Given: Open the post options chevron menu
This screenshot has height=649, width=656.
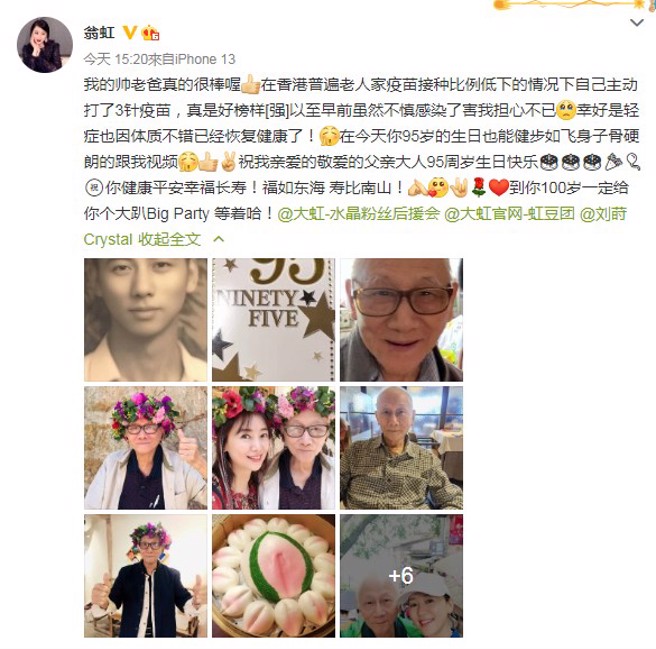Looking at the screenshot, I should click(636, 23).
